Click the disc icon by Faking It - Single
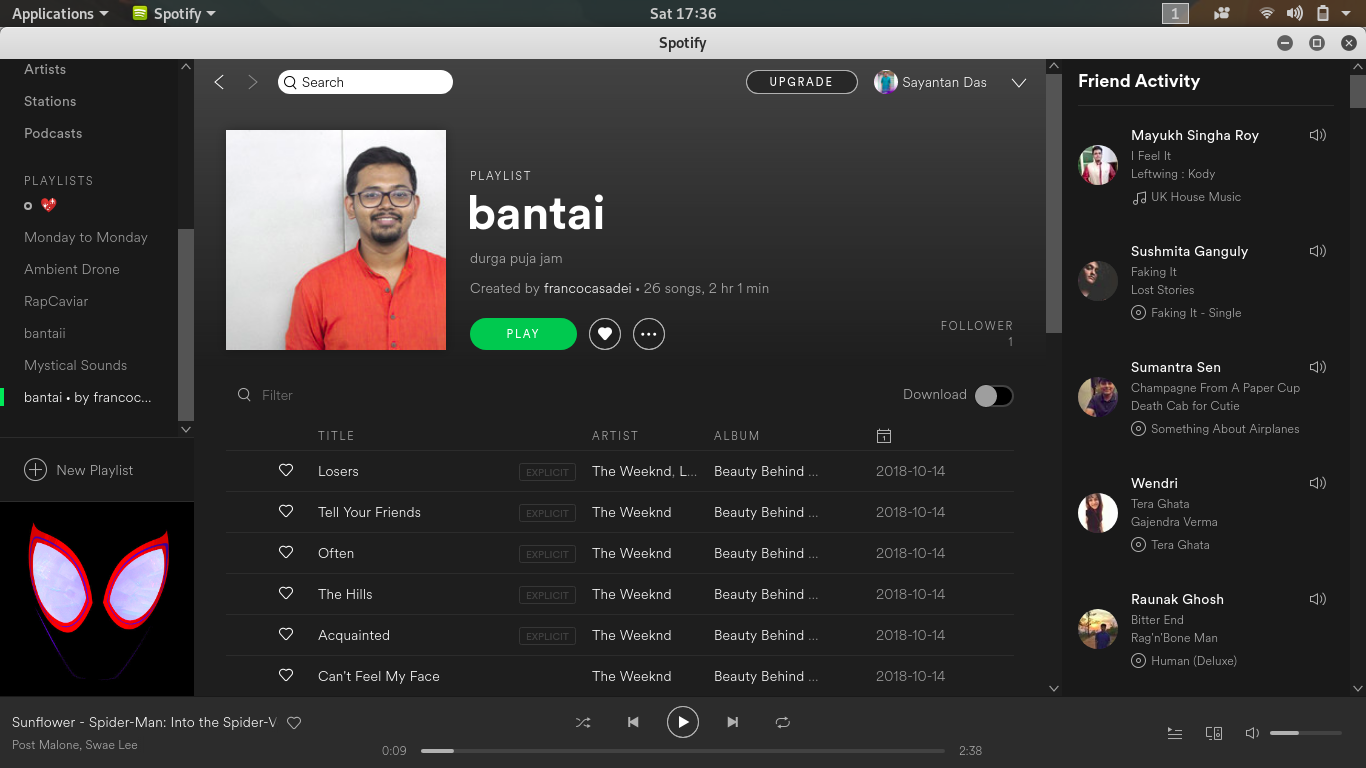This screenshot has width=1366, height=768. coord(1138,313)
